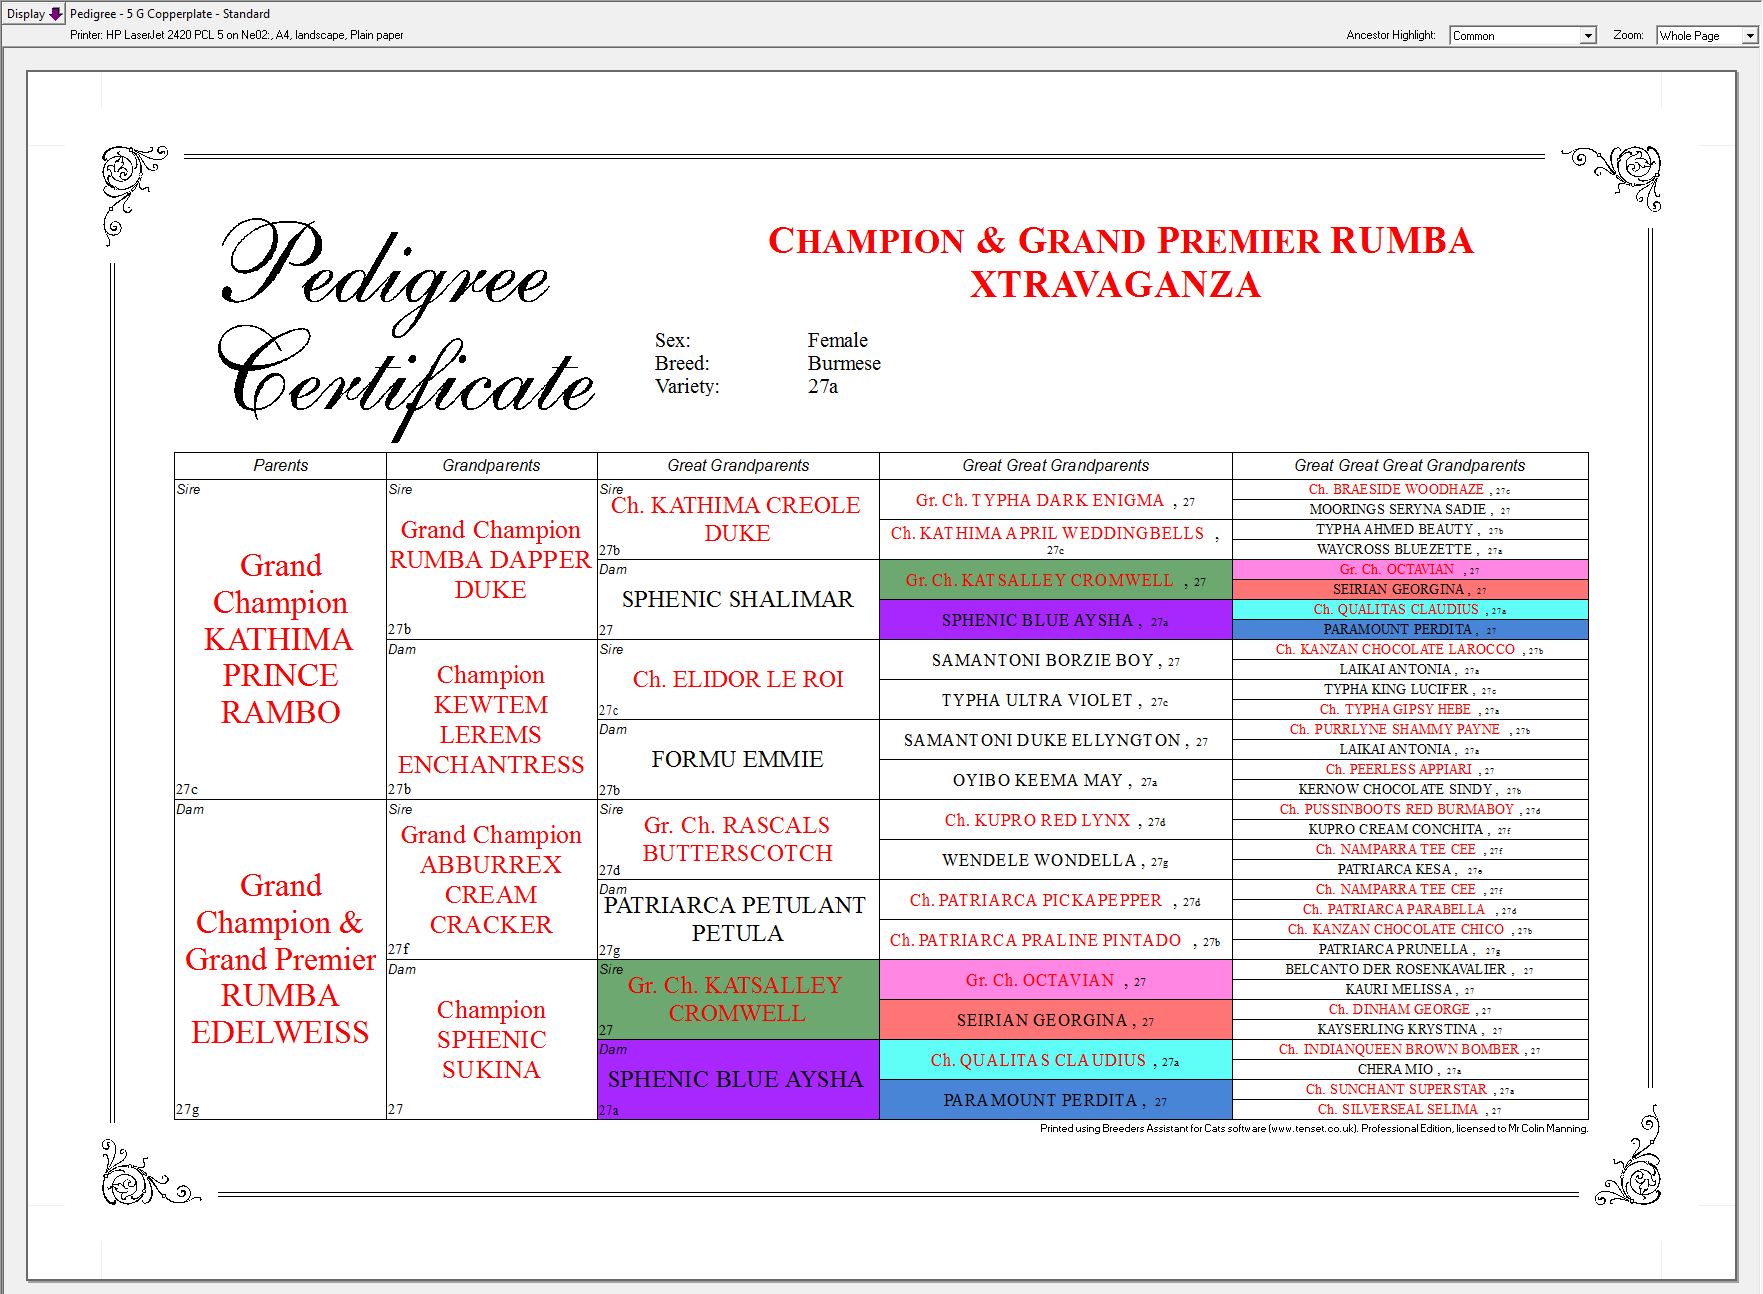Click Ch. SILVERSEAL SELIMA
Screen dimensions: 1763x1294
[x=1410, y=1109]
